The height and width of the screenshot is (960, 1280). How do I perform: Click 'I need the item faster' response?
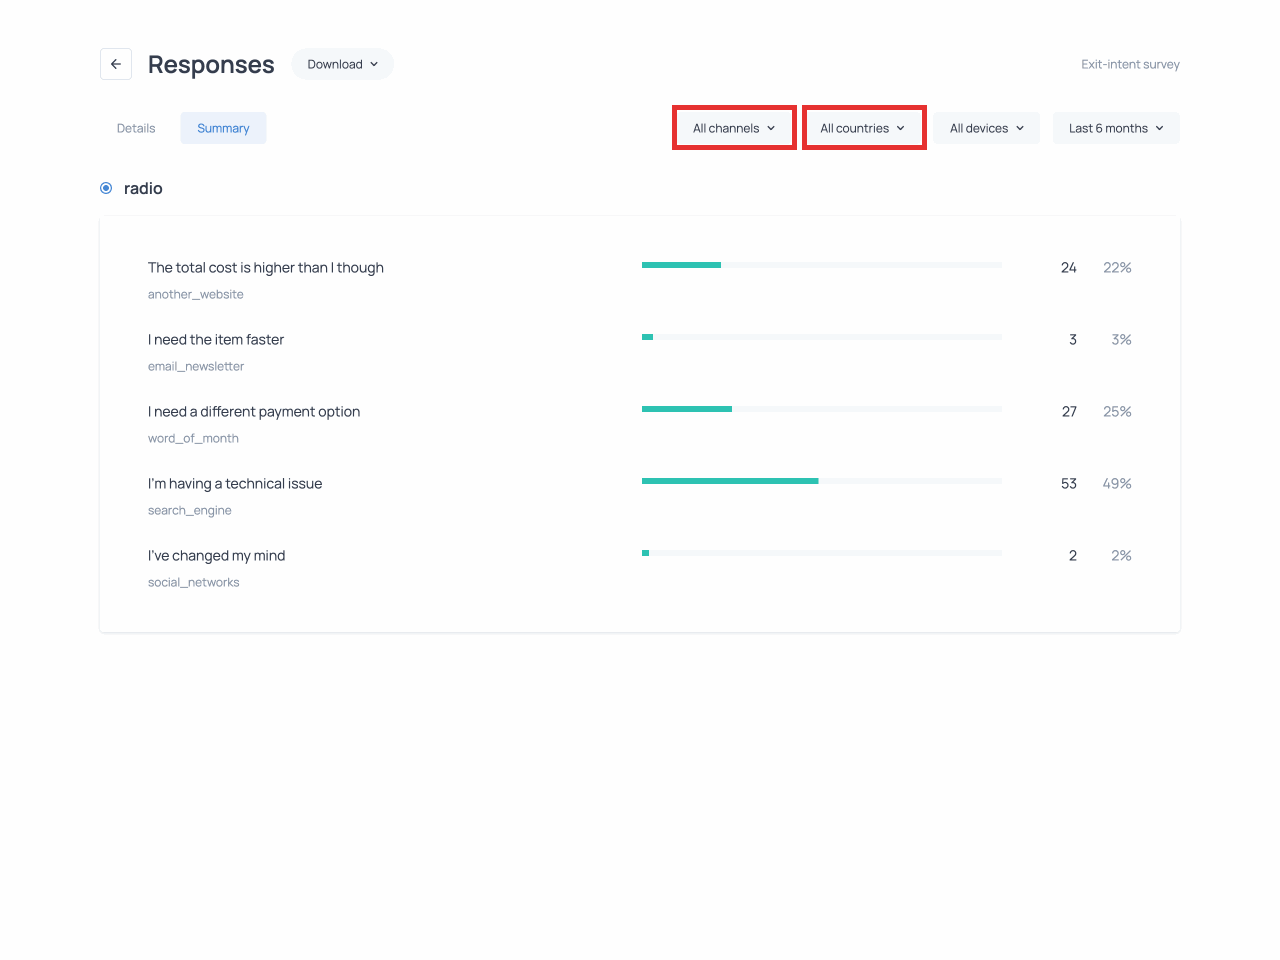[216, 339]
